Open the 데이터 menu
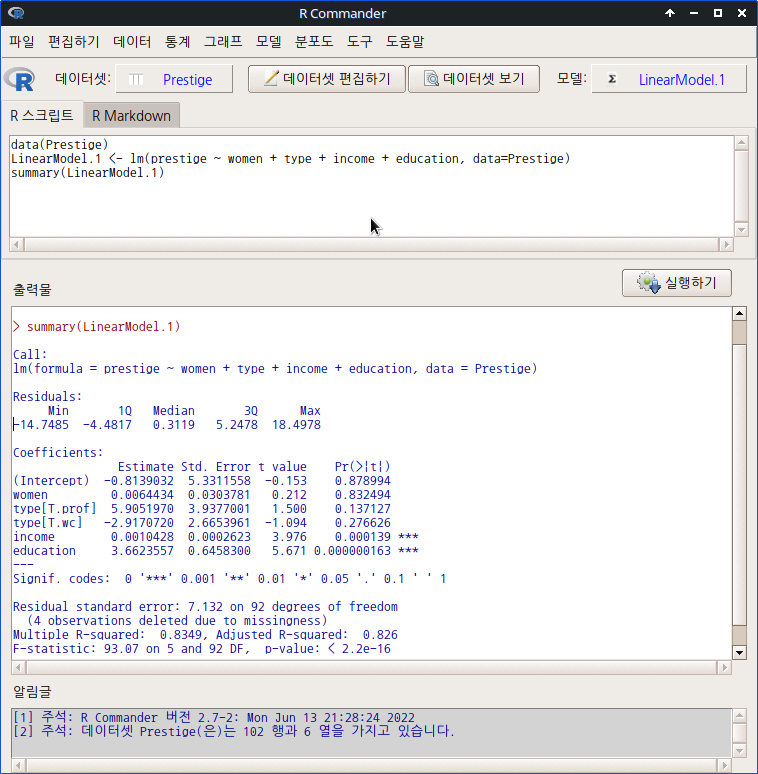Viewport: 758px width, 774px height. 132,41
